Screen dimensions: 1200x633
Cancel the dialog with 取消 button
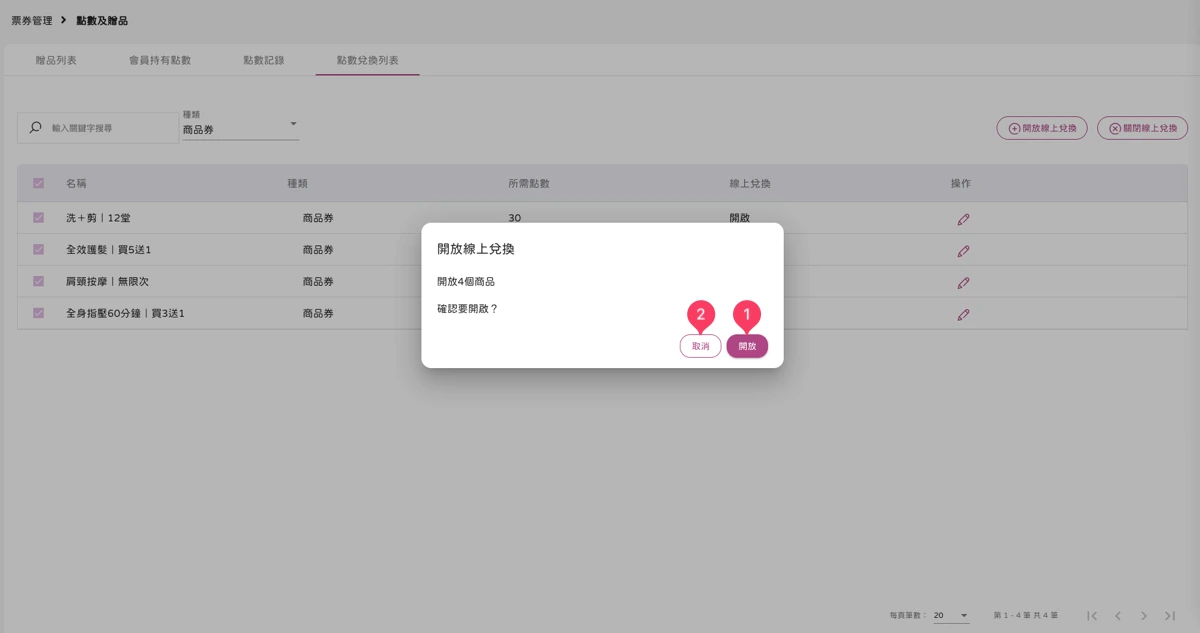(700, 346)
